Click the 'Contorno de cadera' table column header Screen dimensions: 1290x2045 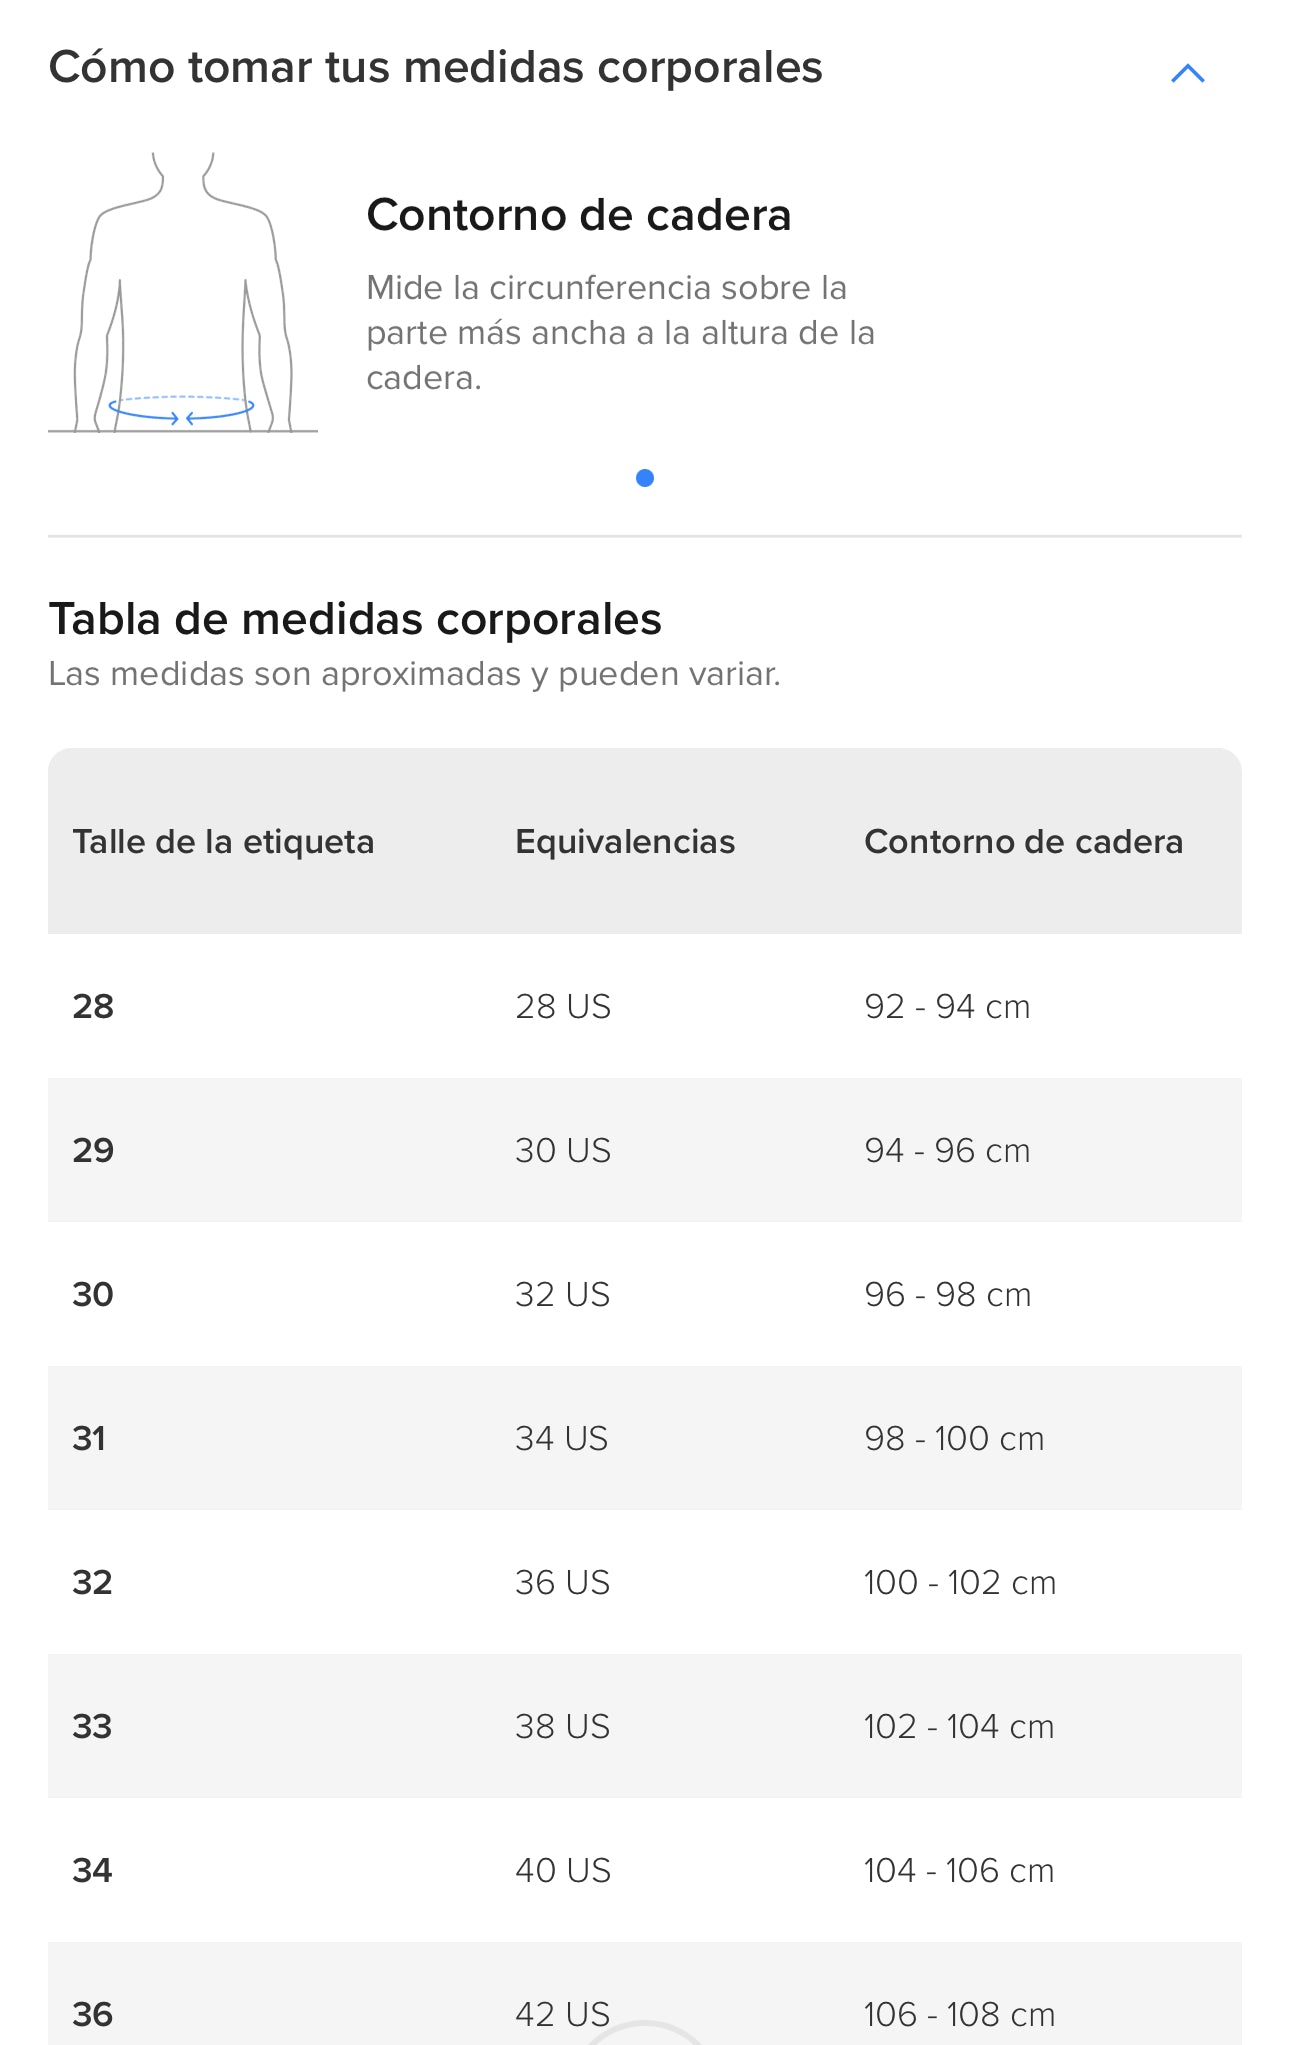(x=1023, y=842)
